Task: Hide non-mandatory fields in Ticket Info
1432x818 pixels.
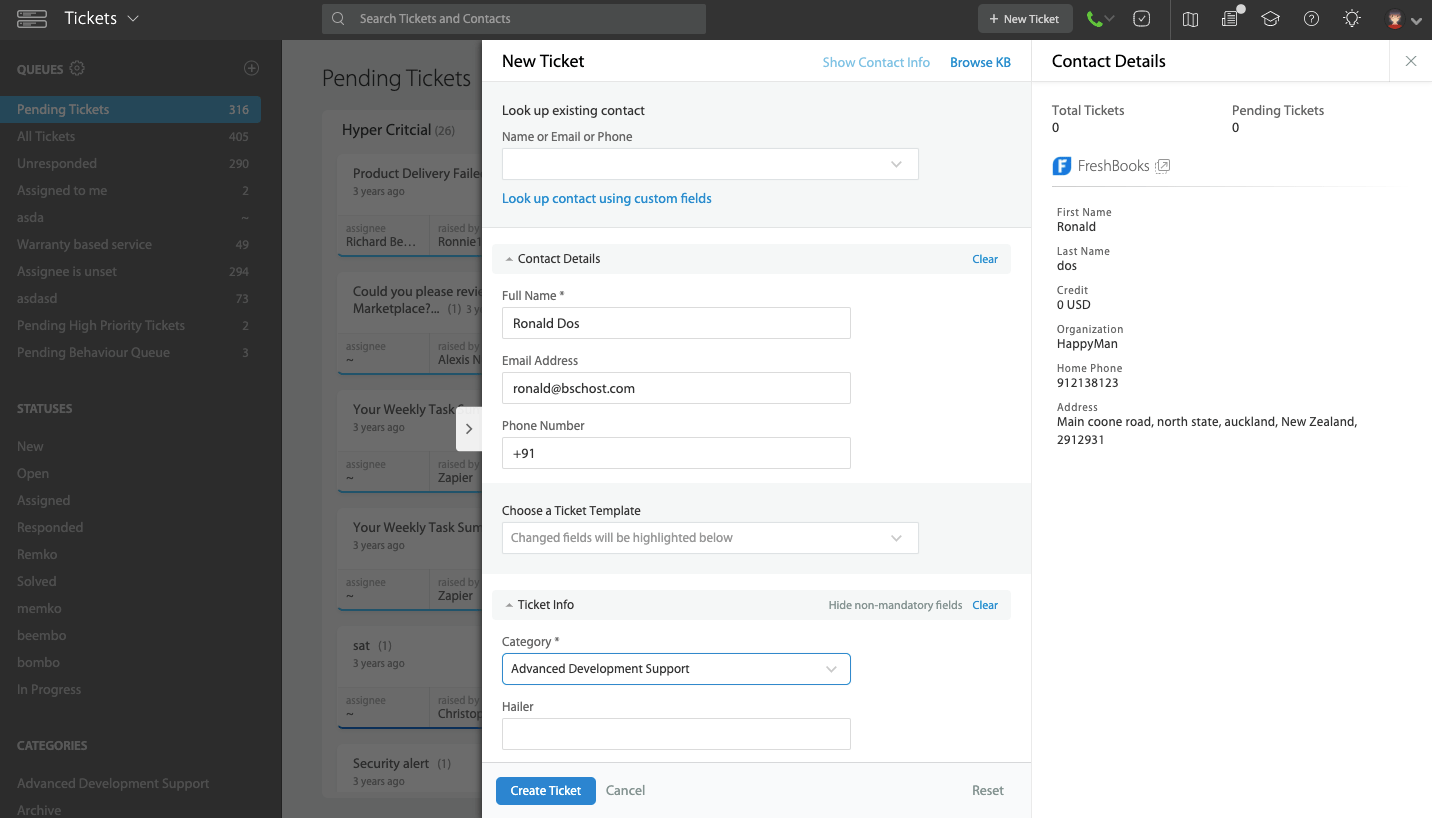Action: coord(895,605)
